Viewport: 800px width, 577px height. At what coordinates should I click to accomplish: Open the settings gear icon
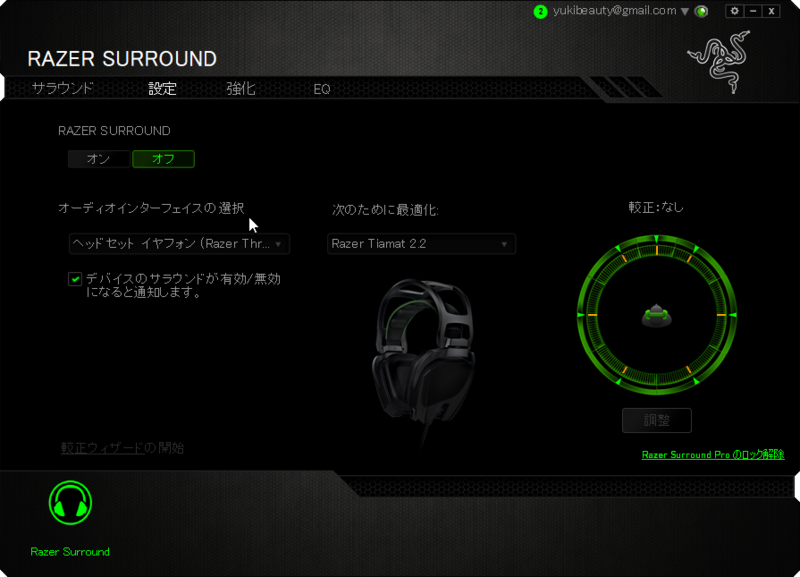(734, 11)
